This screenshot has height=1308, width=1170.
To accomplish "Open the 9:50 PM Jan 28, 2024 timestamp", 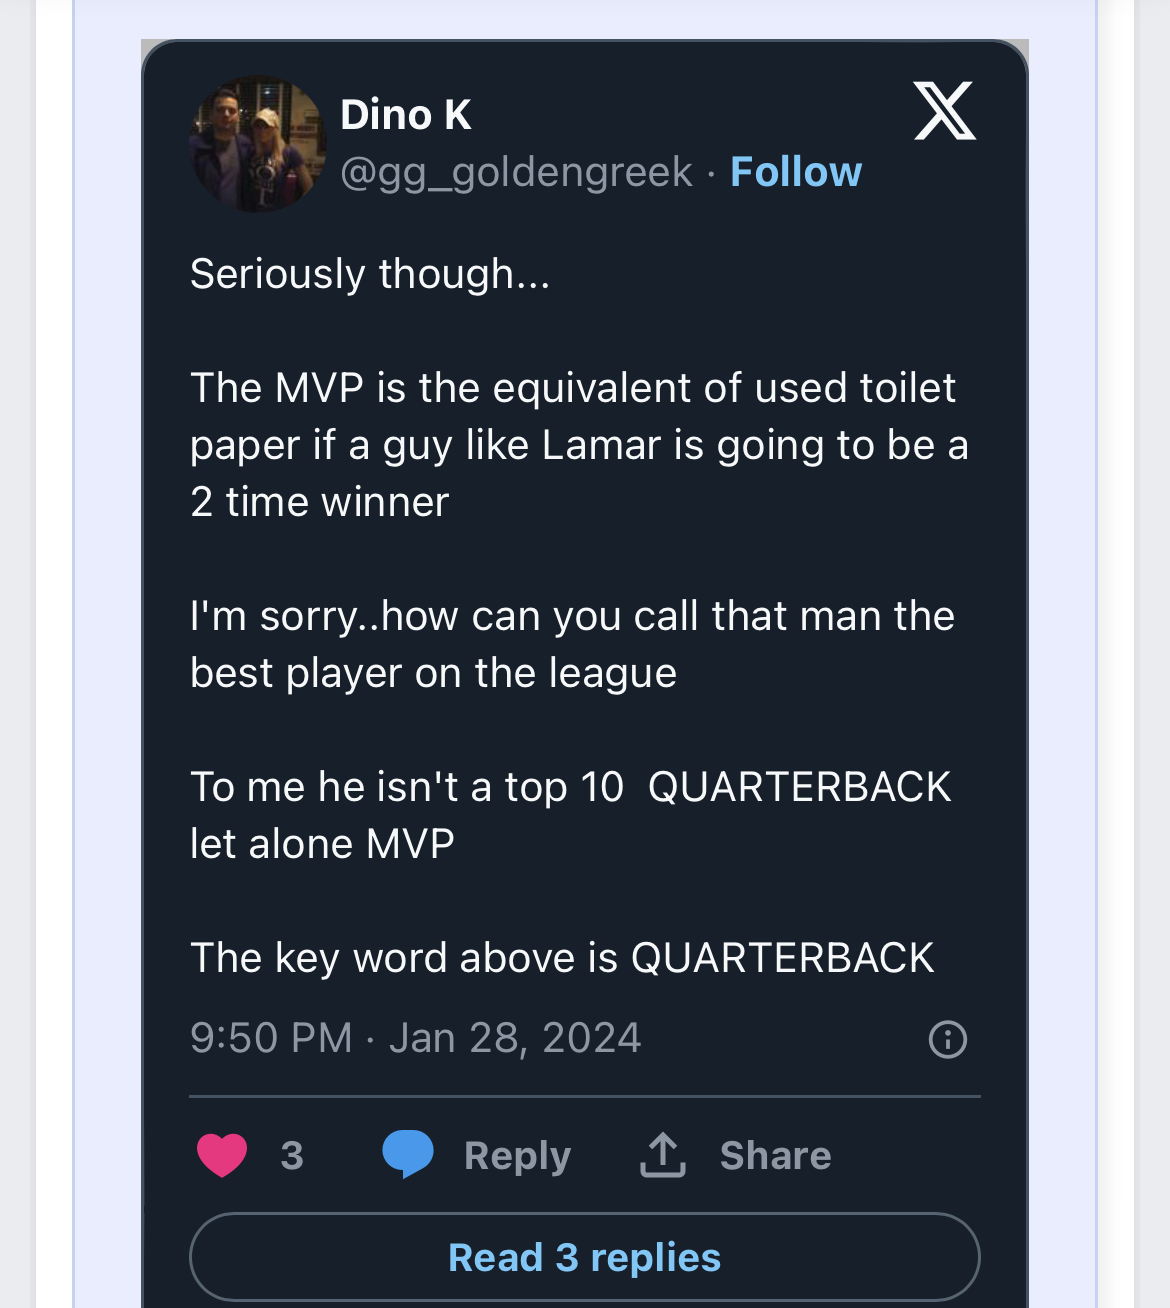I will click(415, 1038).
